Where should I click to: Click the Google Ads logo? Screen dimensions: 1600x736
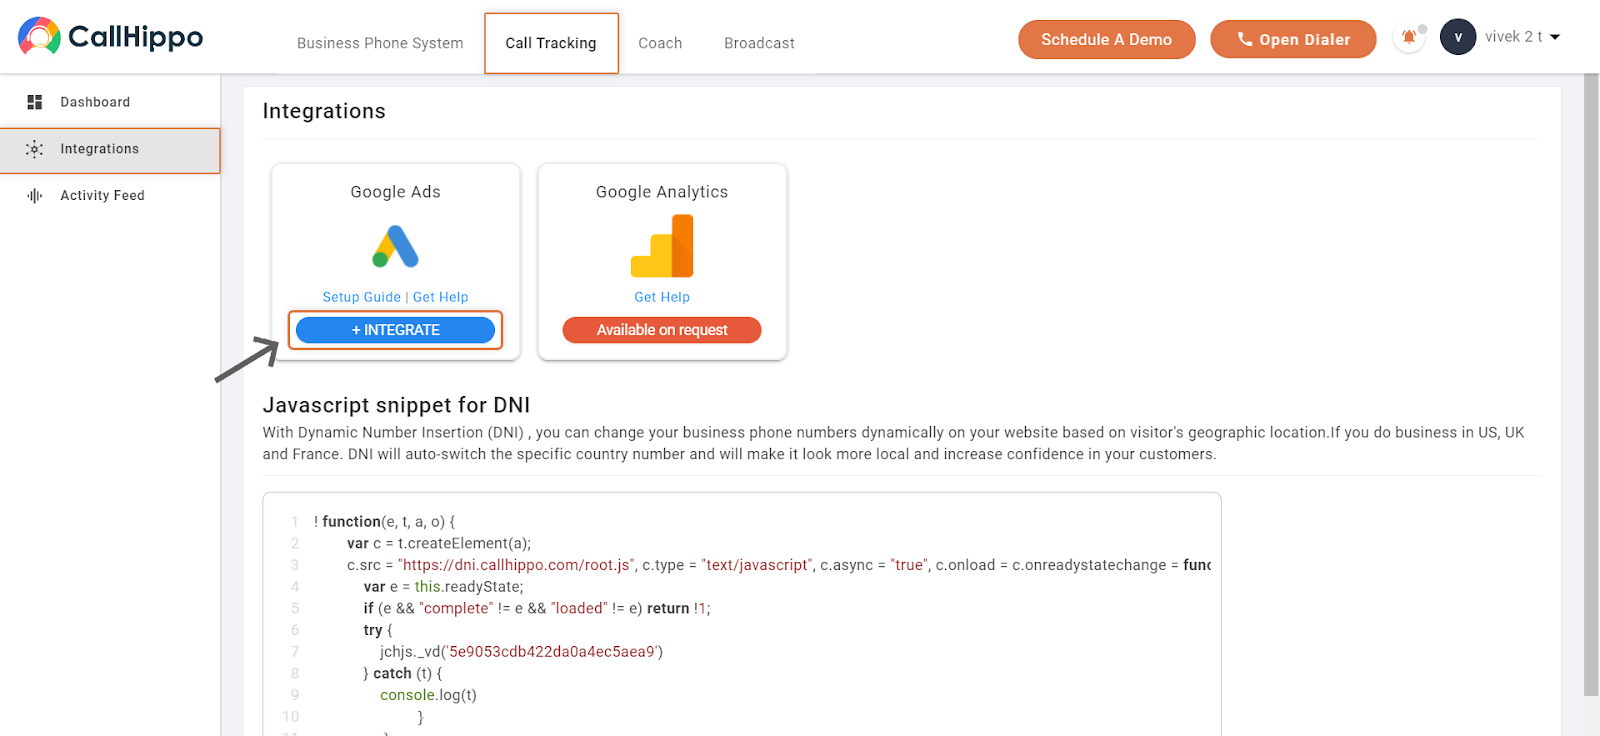[395, 246]
